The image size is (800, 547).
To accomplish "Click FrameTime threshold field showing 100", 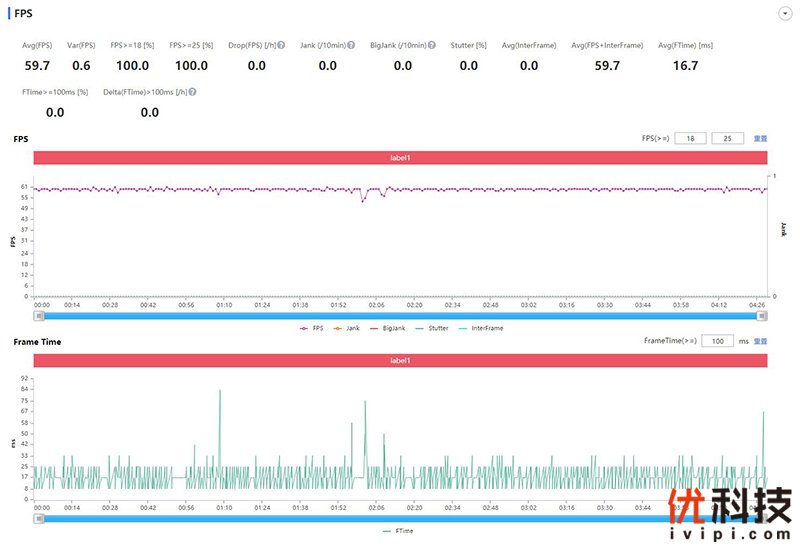I will [717, 341].
